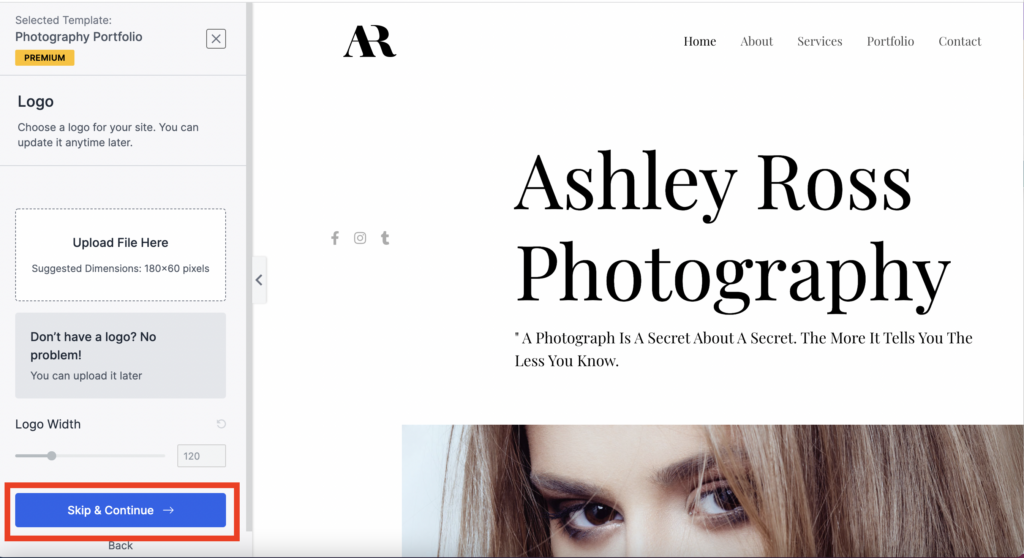Click the Ashley Ross Photography heading
Viewport: 1024px width, 558px height.
coord(732,227)
